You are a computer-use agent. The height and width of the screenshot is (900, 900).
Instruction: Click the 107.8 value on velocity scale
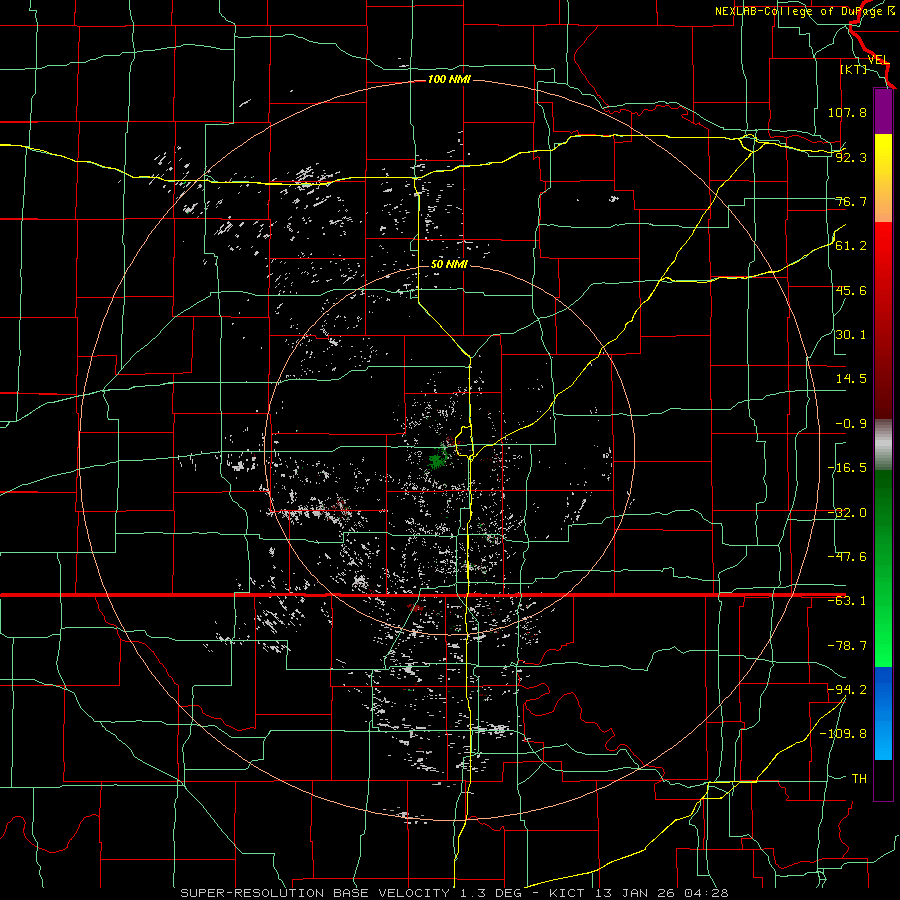click(x=847, y=112)
